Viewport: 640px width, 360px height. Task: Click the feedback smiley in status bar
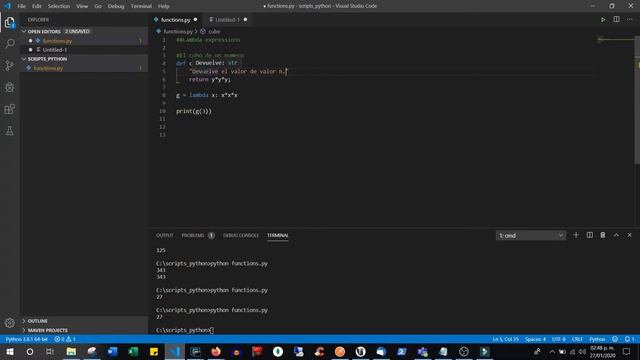[615, 339]
